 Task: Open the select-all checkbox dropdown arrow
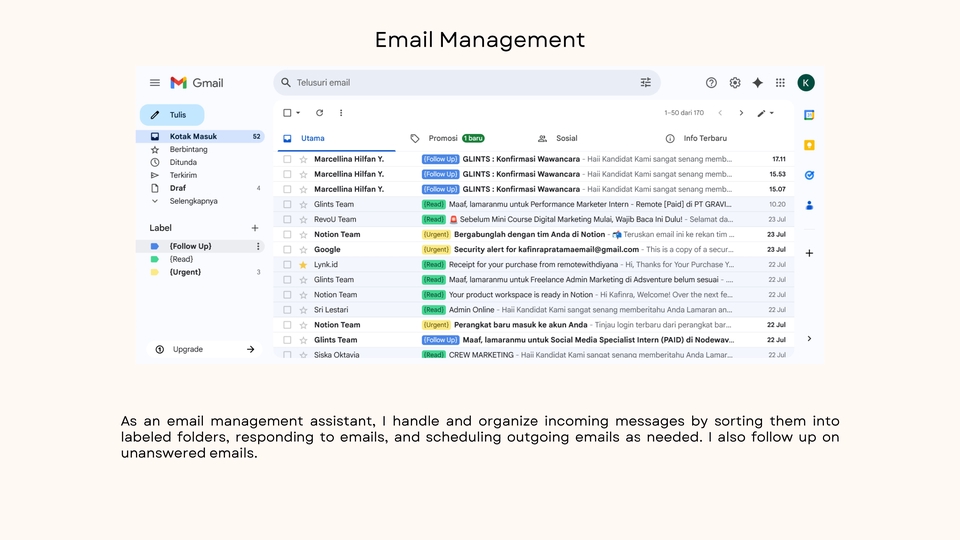coord(298,113)
